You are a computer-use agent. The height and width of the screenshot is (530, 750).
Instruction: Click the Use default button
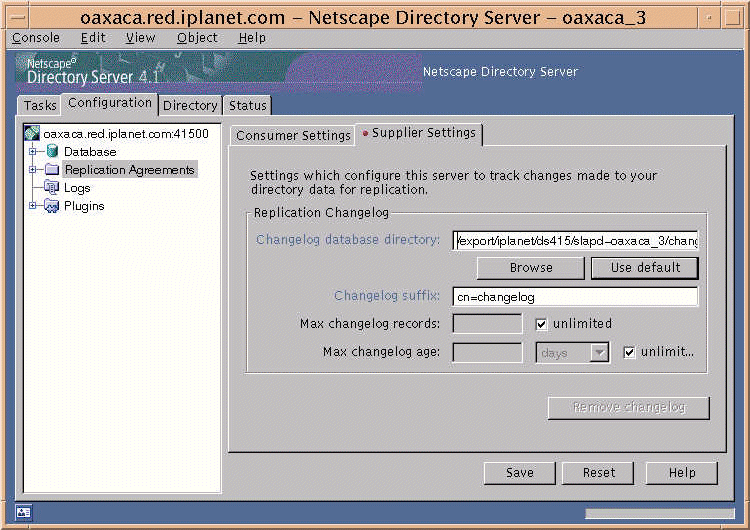[645, 268]
